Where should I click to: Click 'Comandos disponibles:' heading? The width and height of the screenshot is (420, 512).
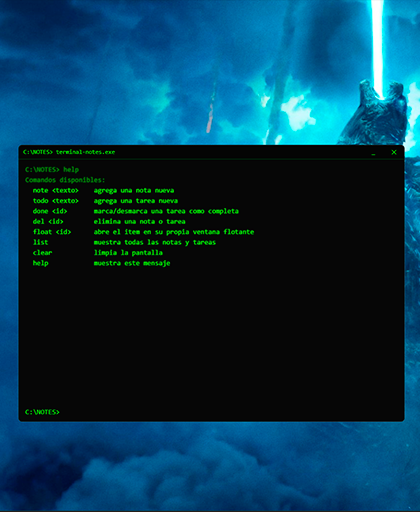(65, 180)
